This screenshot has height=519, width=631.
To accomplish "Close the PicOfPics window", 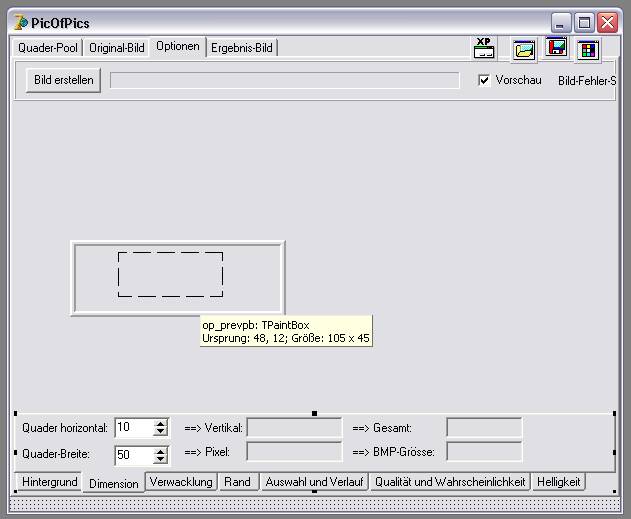I will click(607, 23).
